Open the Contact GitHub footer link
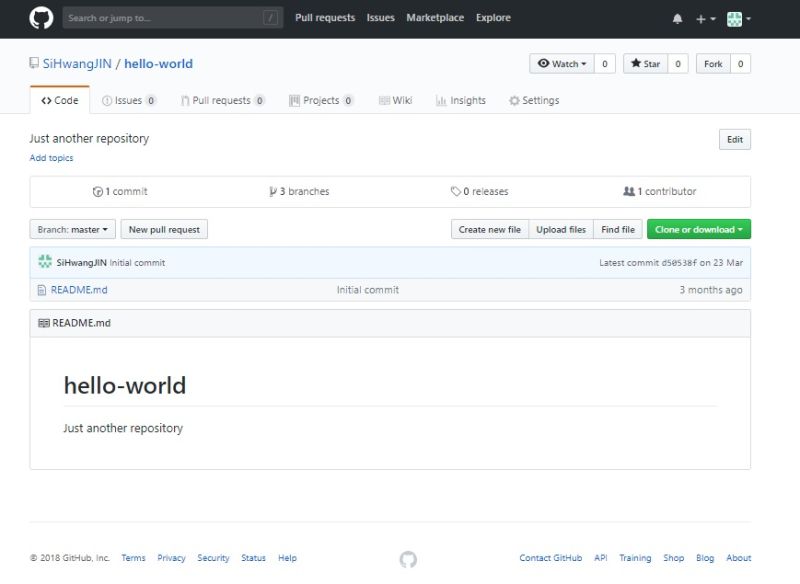Viewport: 800px width, 584px height. pyautogui.click(x=551, y=558)
